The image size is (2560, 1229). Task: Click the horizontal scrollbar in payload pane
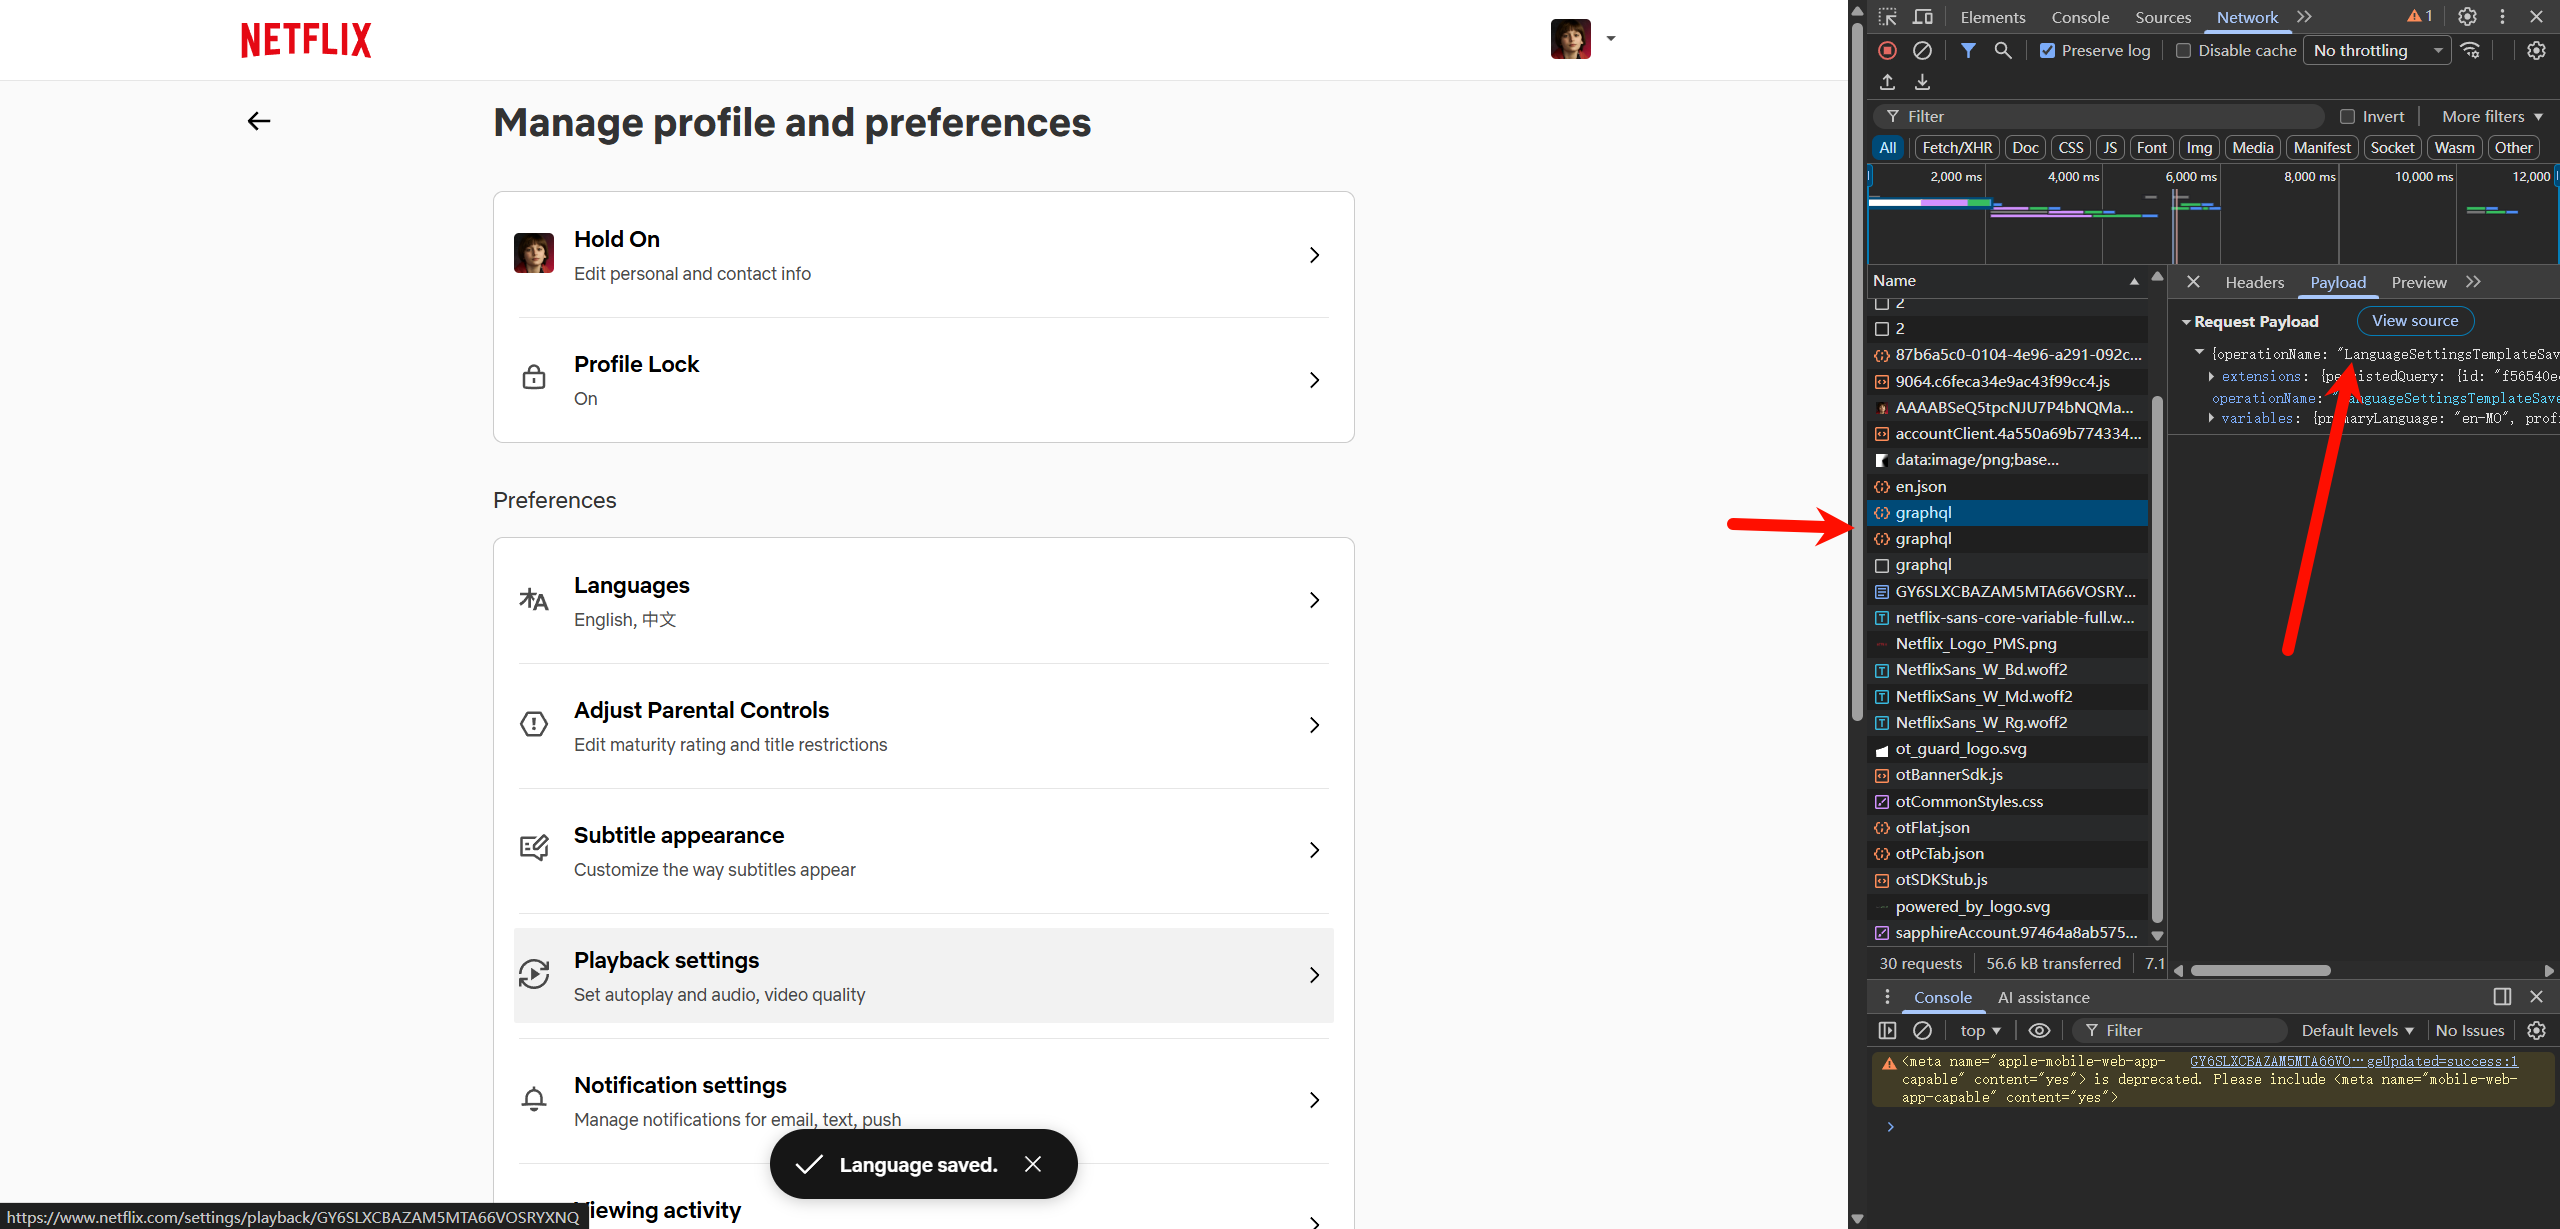2260,970
